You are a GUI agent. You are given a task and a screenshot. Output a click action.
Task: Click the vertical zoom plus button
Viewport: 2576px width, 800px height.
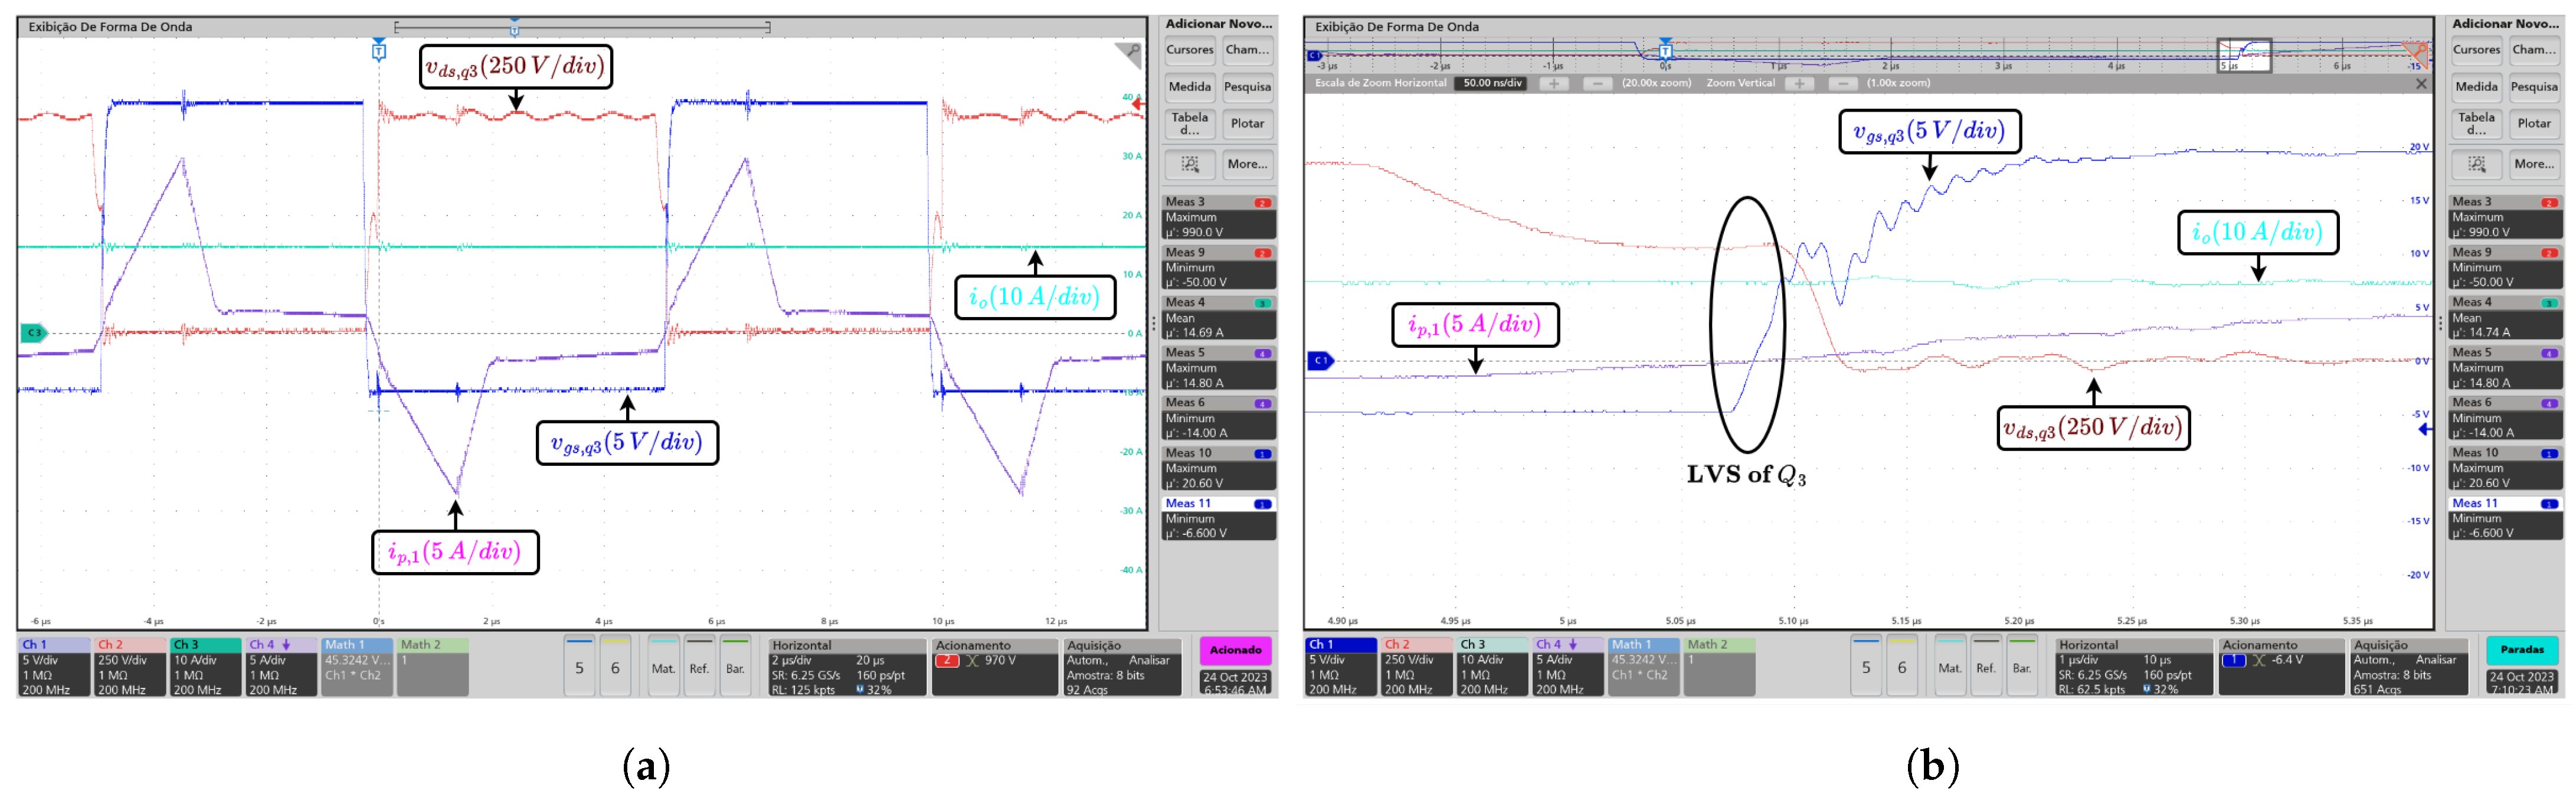point(1799,84)
